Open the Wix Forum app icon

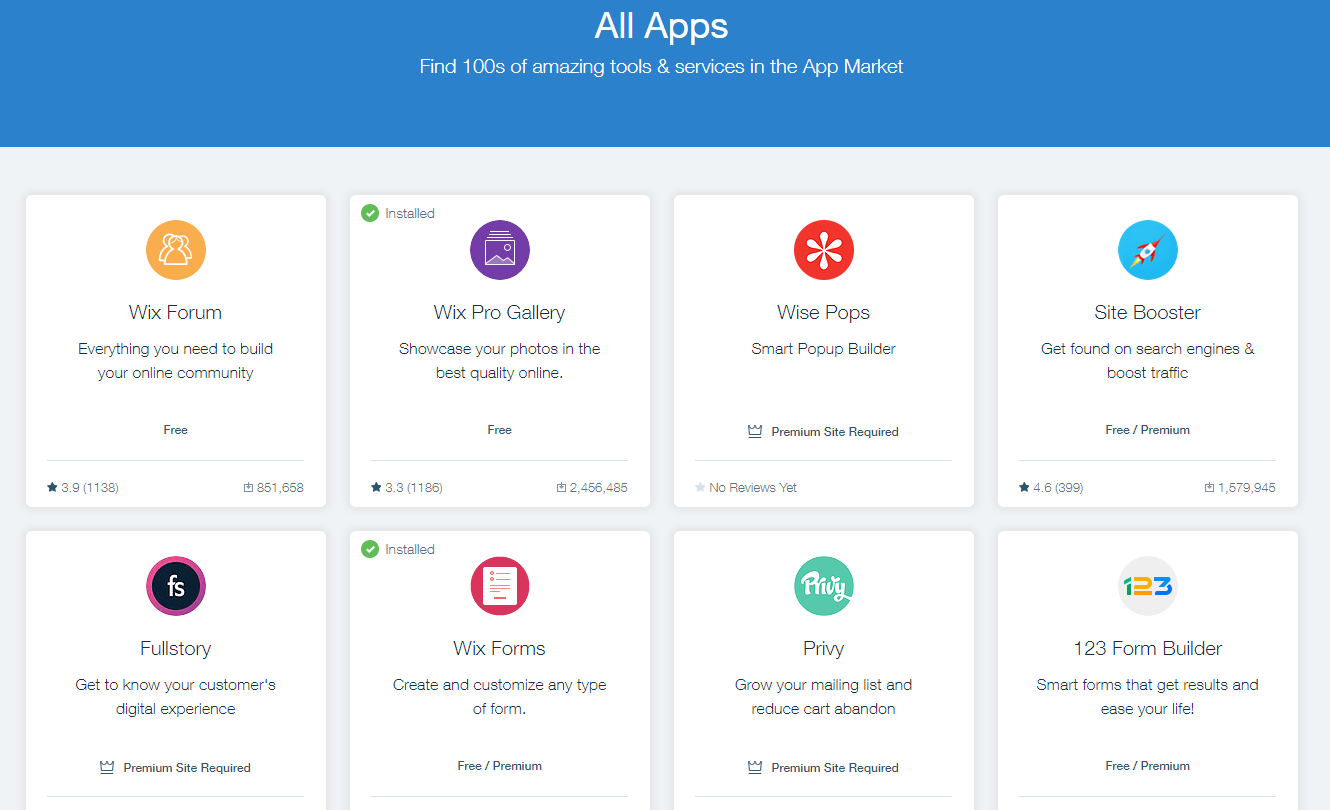(x=176, y=250)
